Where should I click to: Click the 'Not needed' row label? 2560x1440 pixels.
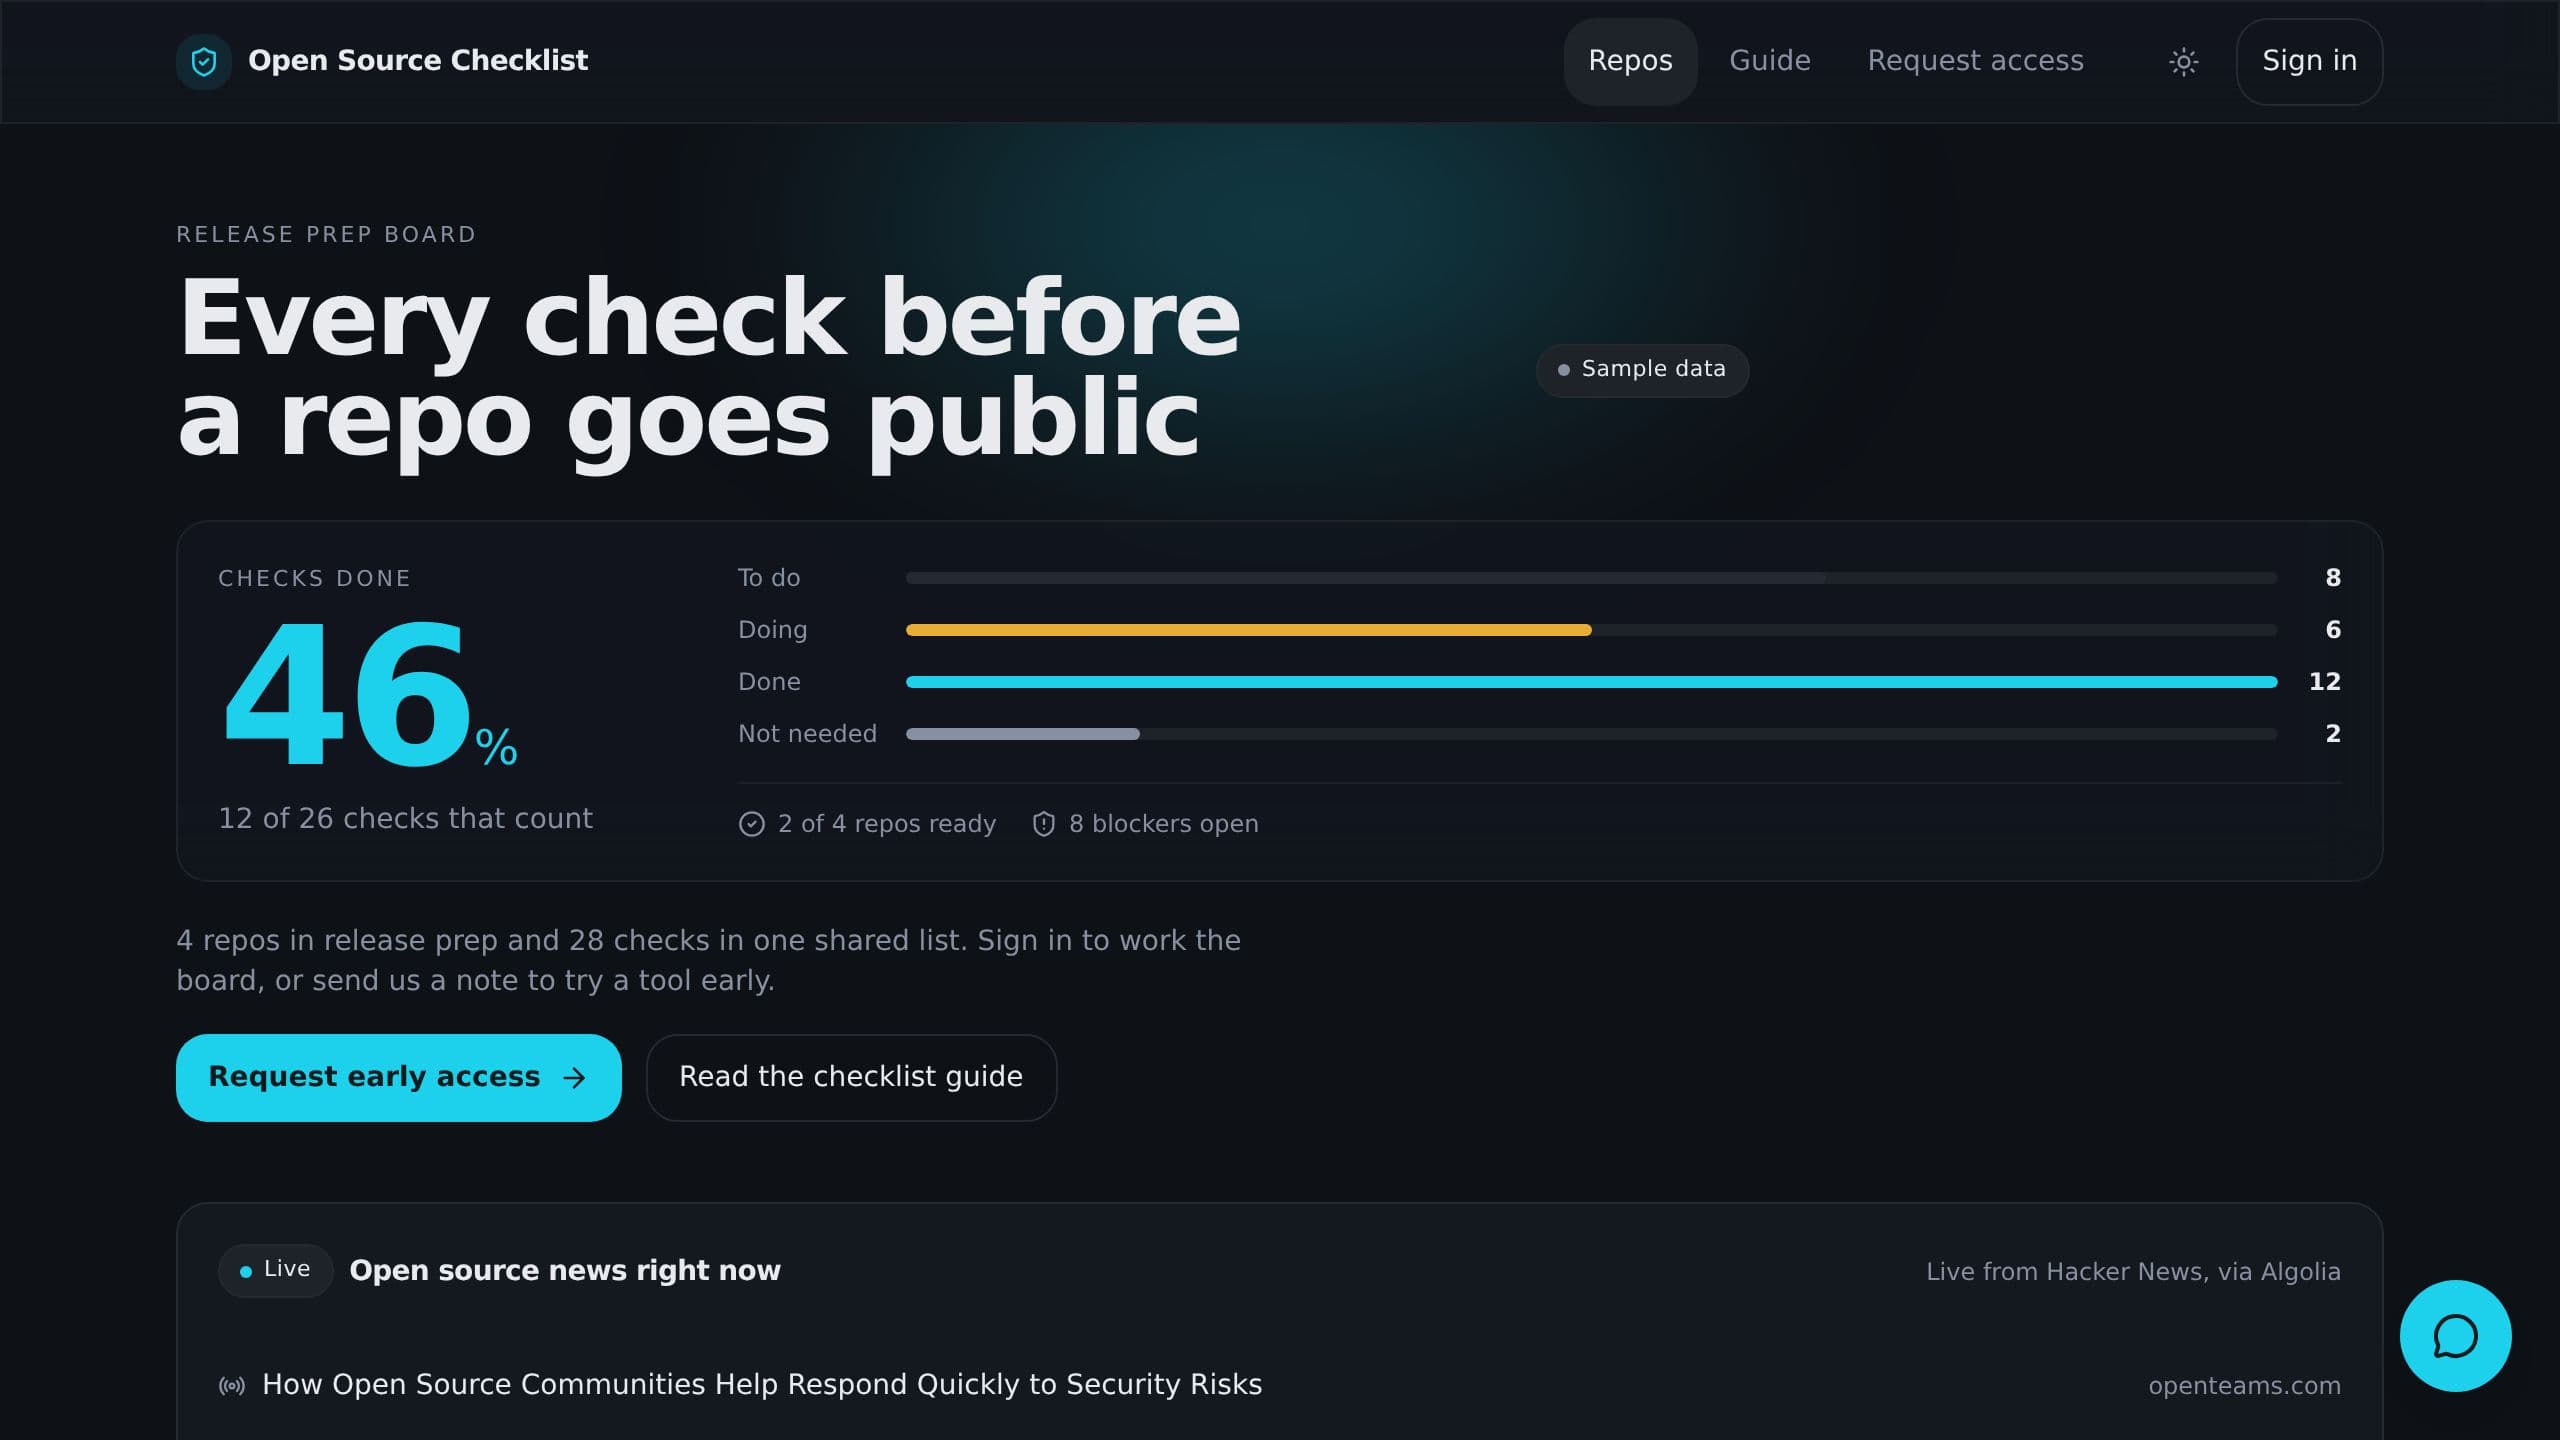click(807, 734)
